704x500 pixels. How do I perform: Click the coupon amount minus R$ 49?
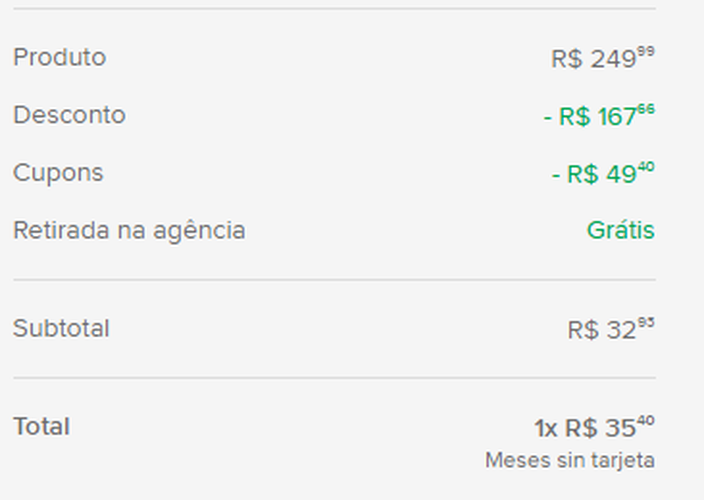click(602, 174)
